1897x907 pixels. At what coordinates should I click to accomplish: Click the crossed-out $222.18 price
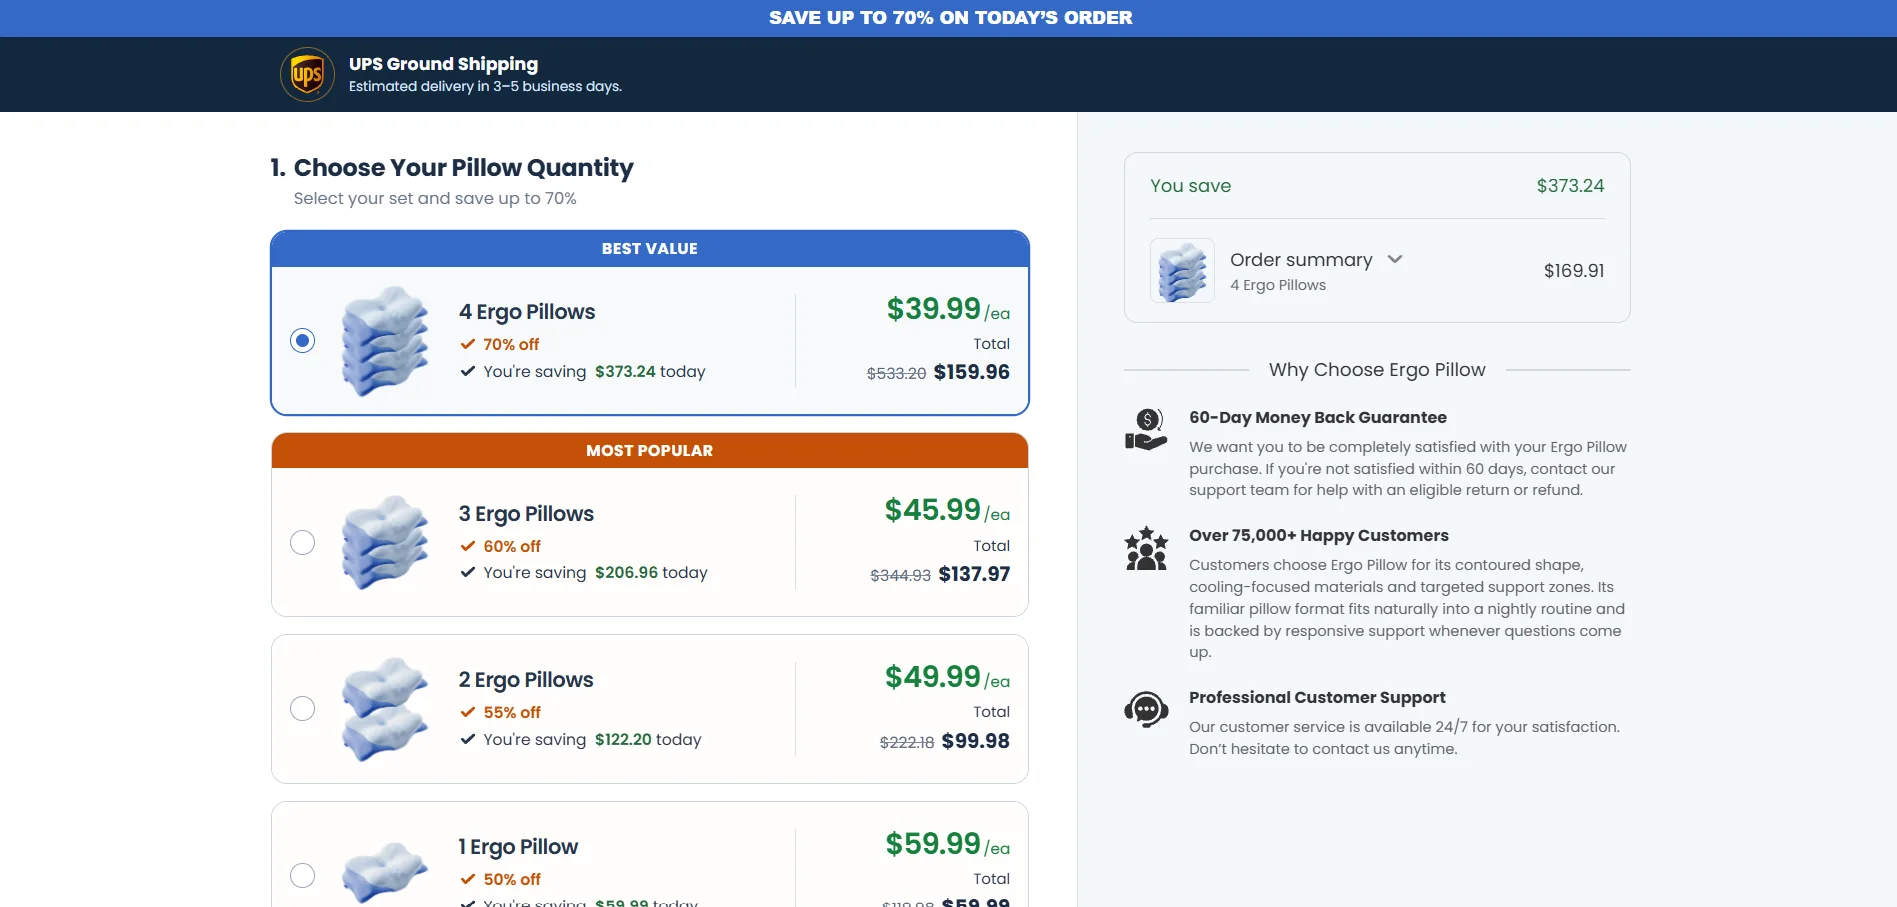[x=907, y=742]
